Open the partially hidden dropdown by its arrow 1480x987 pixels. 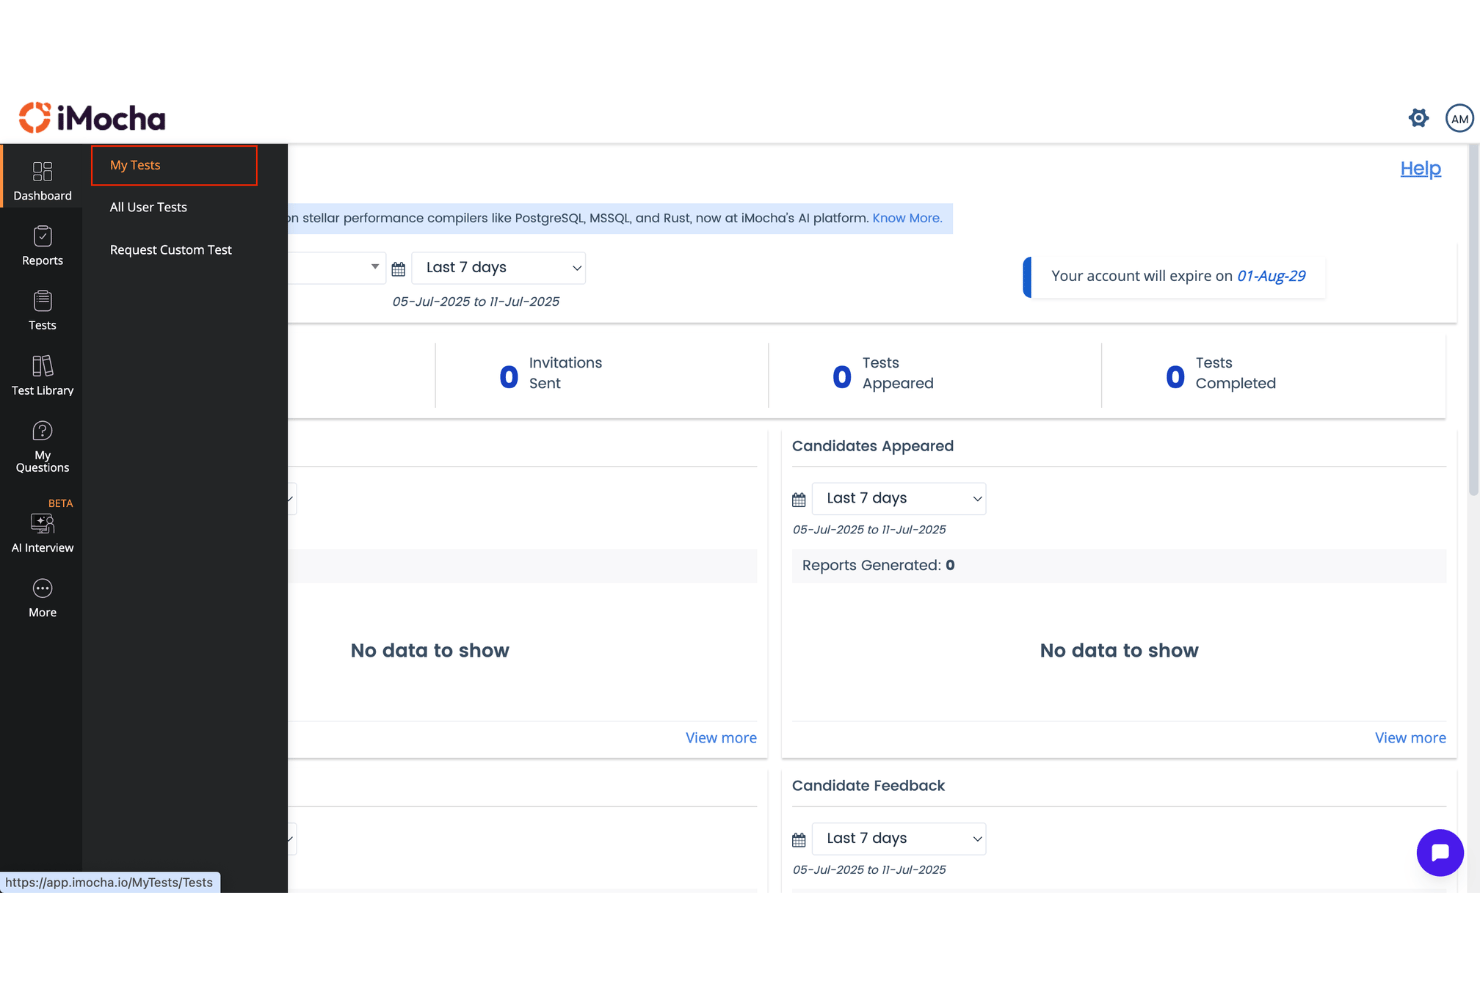pos(375,267)
